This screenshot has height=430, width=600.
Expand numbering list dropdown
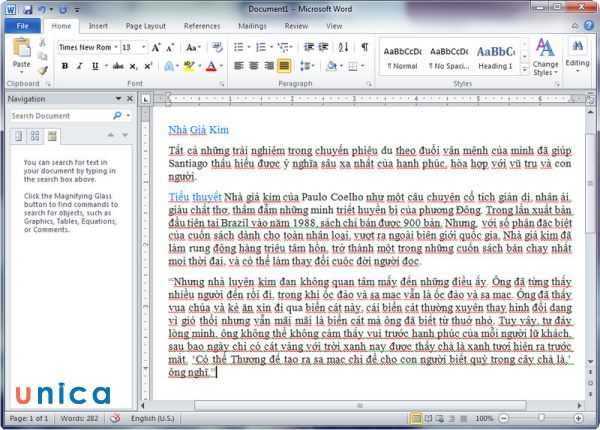point(271,47)
